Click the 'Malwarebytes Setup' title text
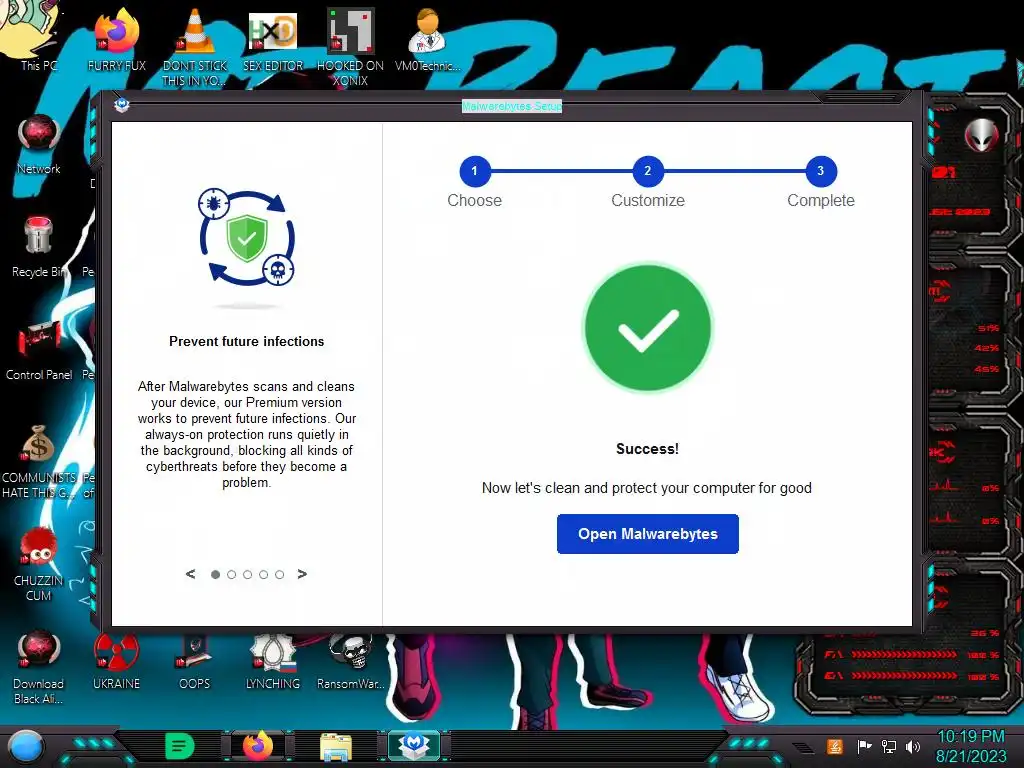1024x768 pixels. [x=511, y=106]
